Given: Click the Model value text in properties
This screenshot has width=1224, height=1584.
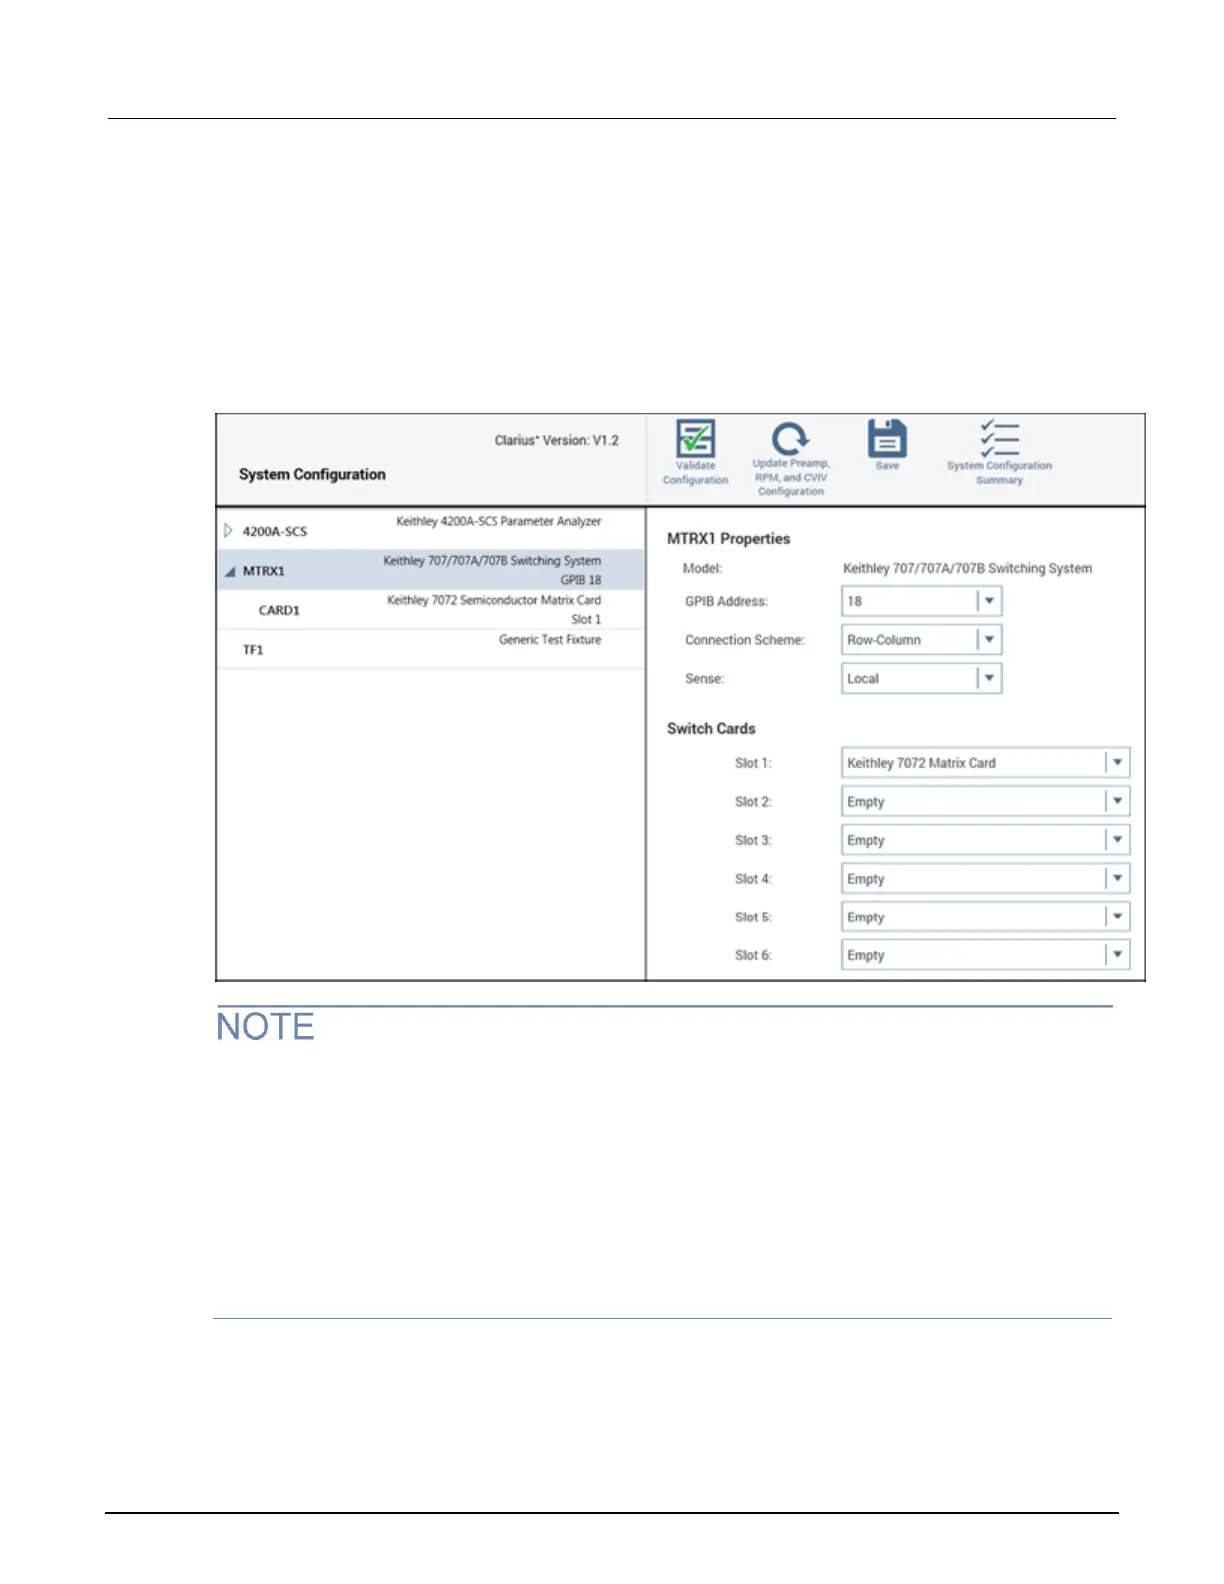Looking at the screenshot, I should click(967, 568).
